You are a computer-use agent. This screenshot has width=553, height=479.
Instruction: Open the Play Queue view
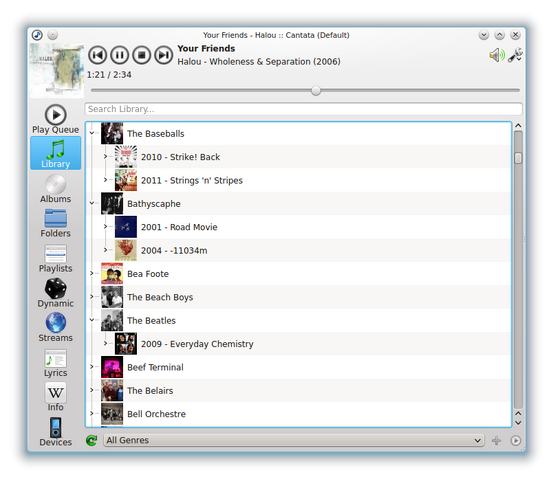pos(55,120)
